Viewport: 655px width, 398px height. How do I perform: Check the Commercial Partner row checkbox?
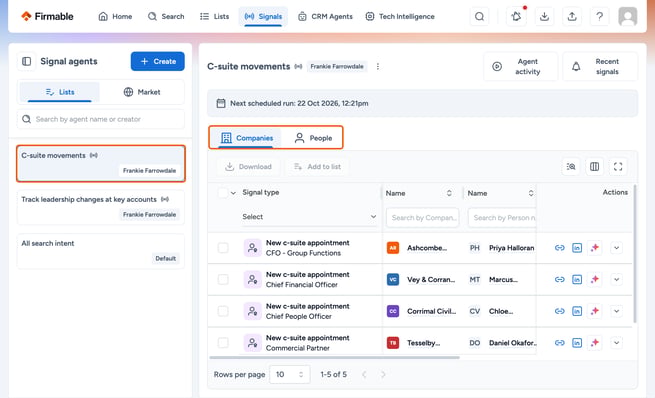(223, 343)
